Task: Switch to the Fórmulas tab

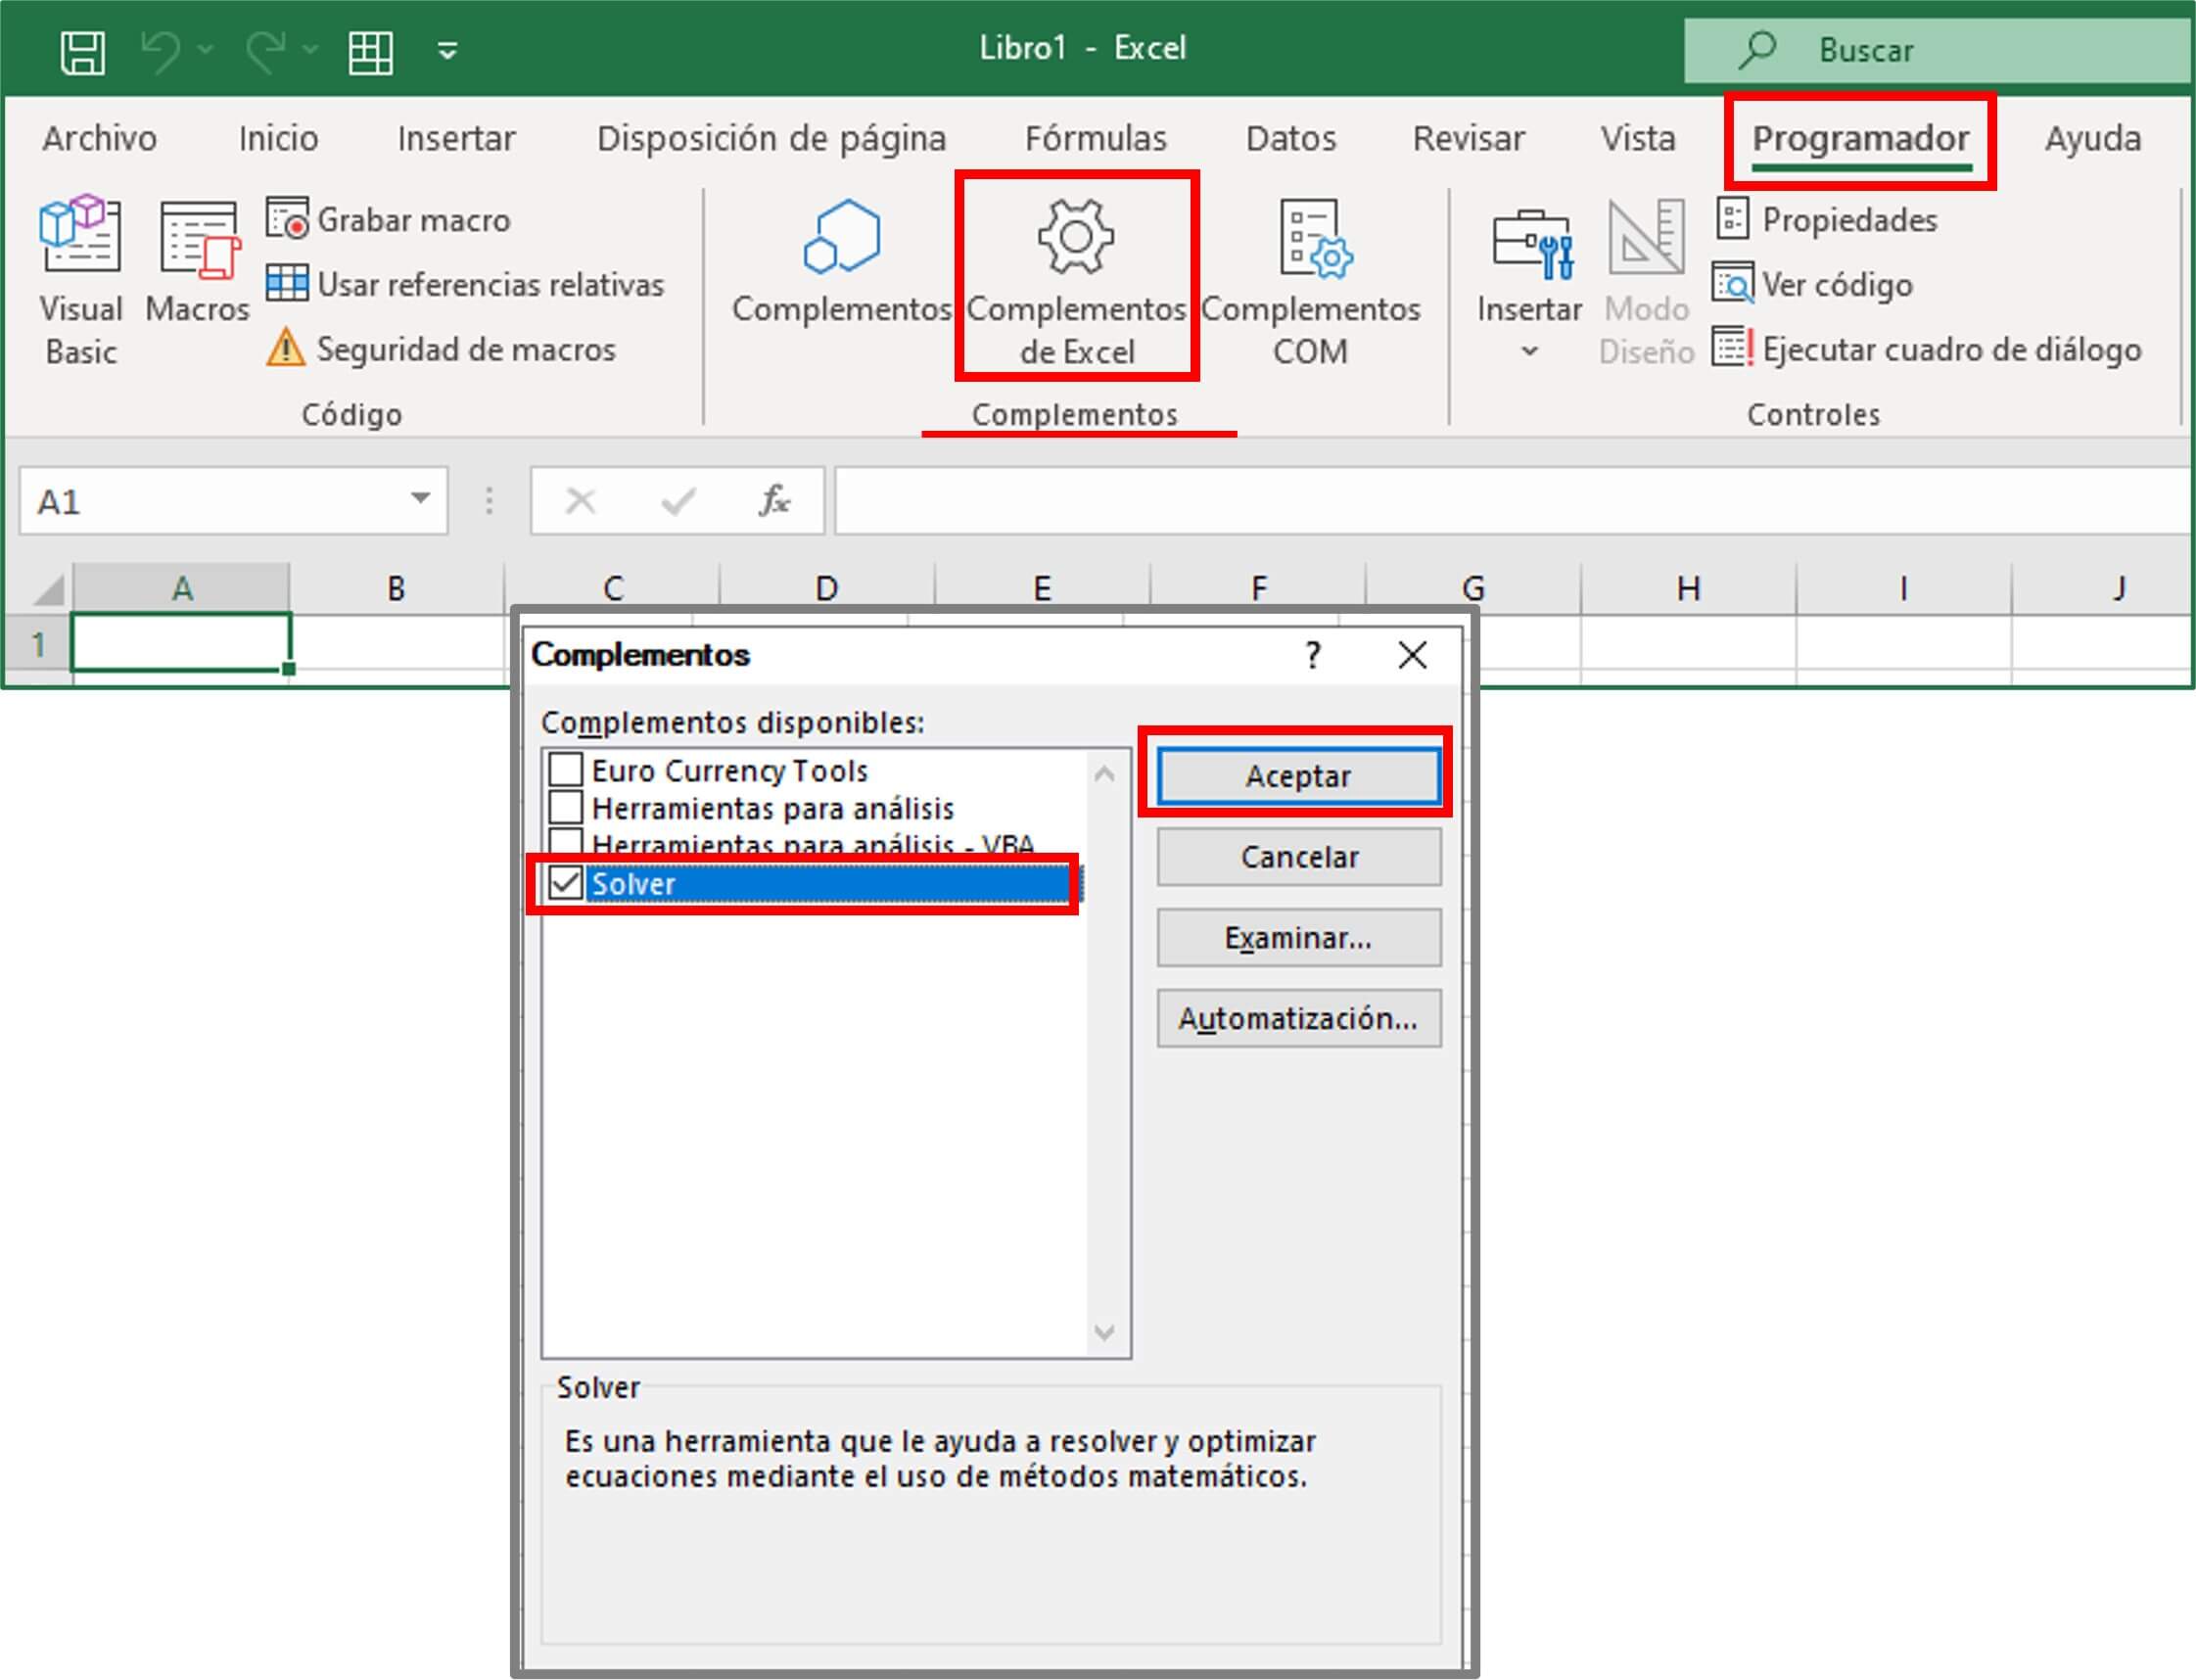Action: (1095, 138)
